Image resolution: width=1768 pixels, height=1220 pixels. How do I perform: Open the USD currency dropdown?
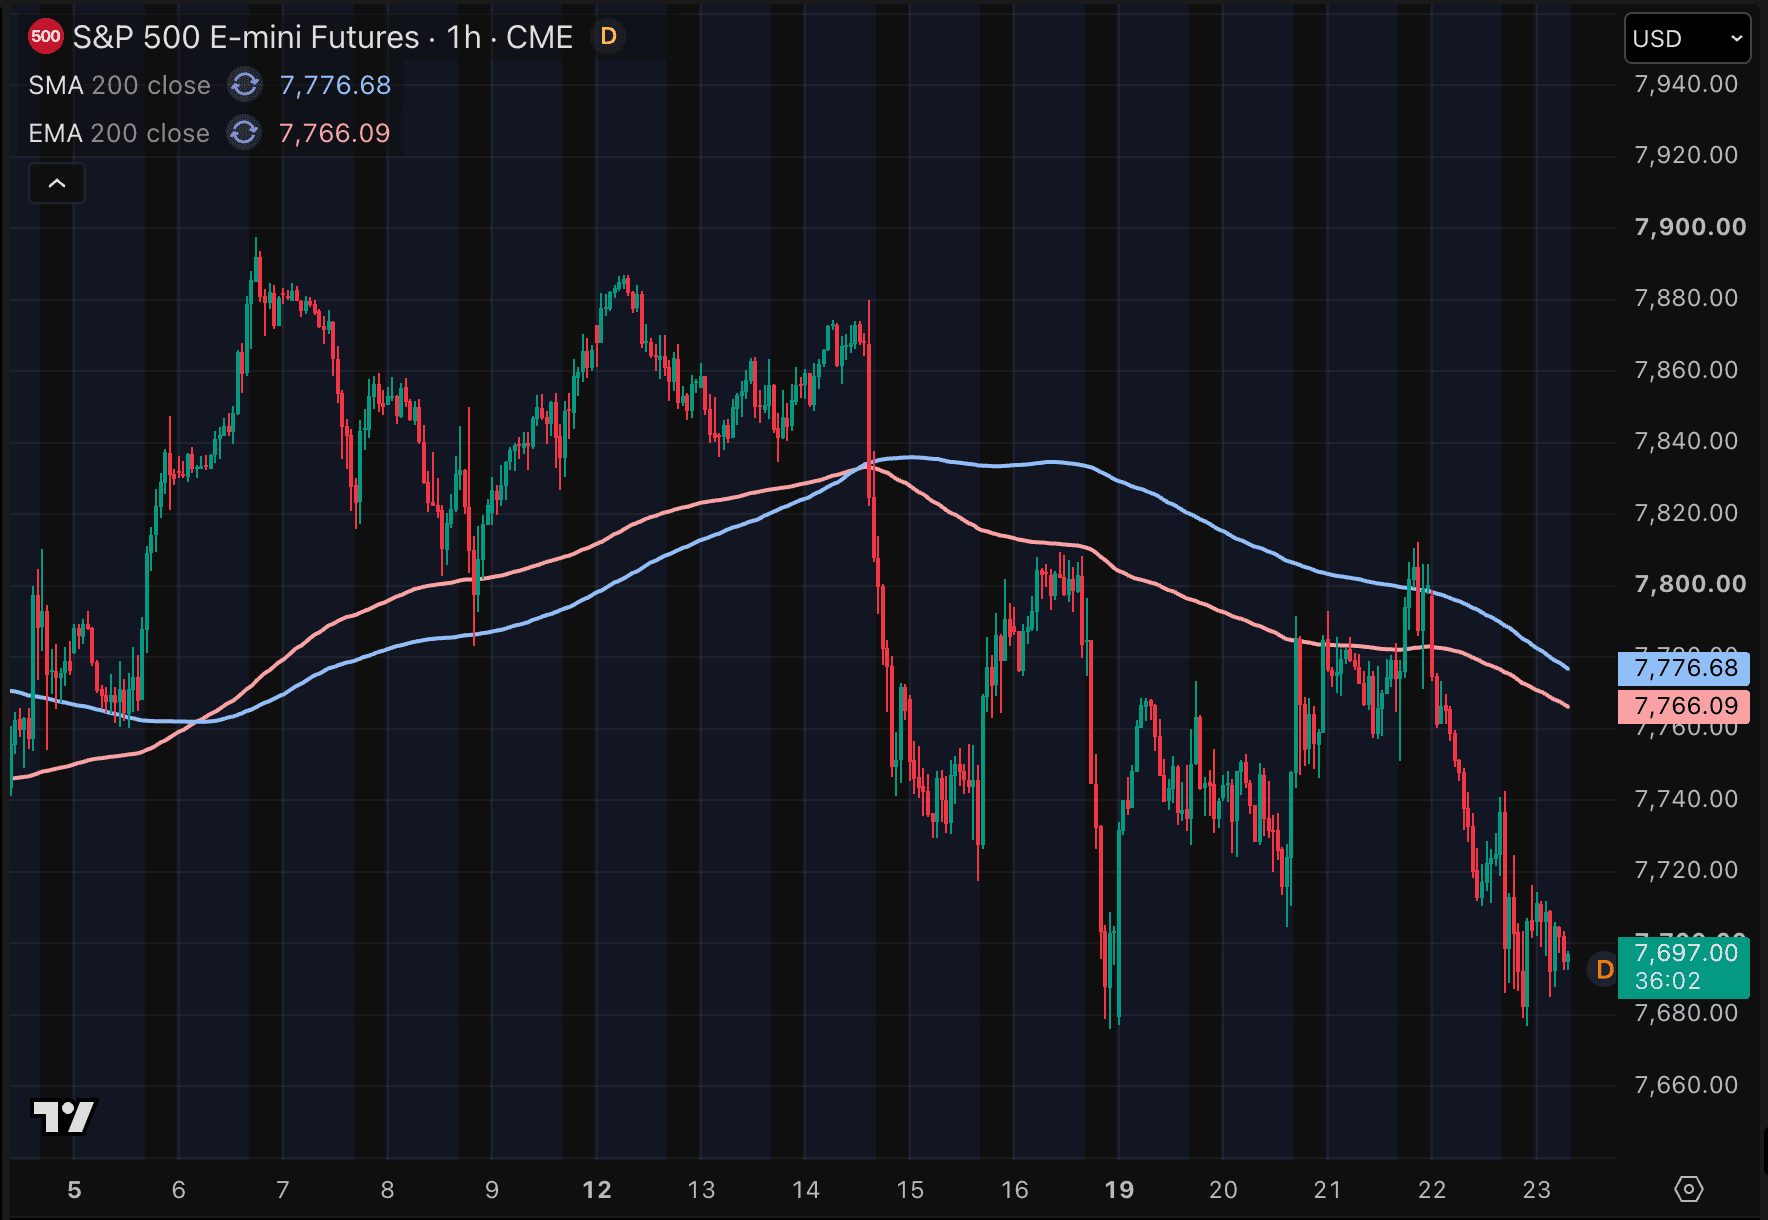pos(1687,39)
